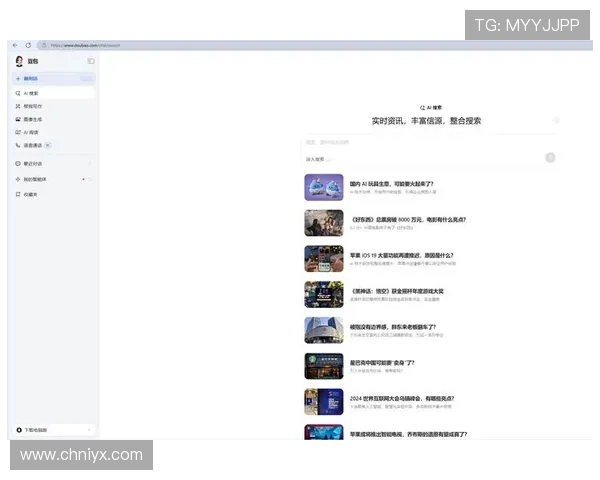Screen dimensions: 600x480
Task: Open the 国内 AI 玩具生意 article
Action: coord(391,184)
